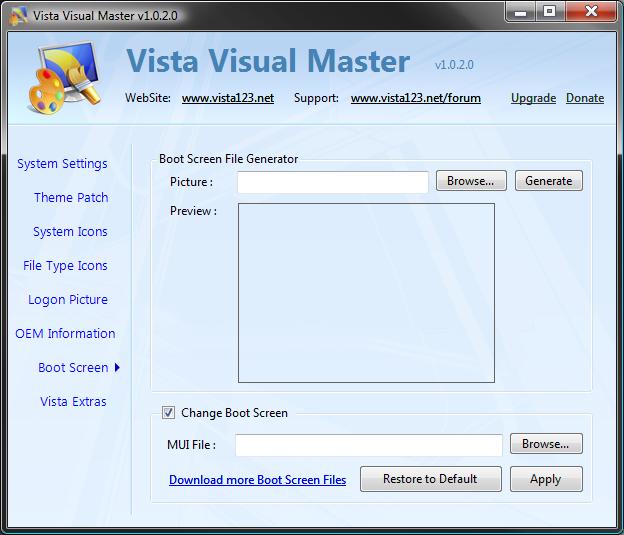Go to Theme Patch section

[x=71, y=197]
